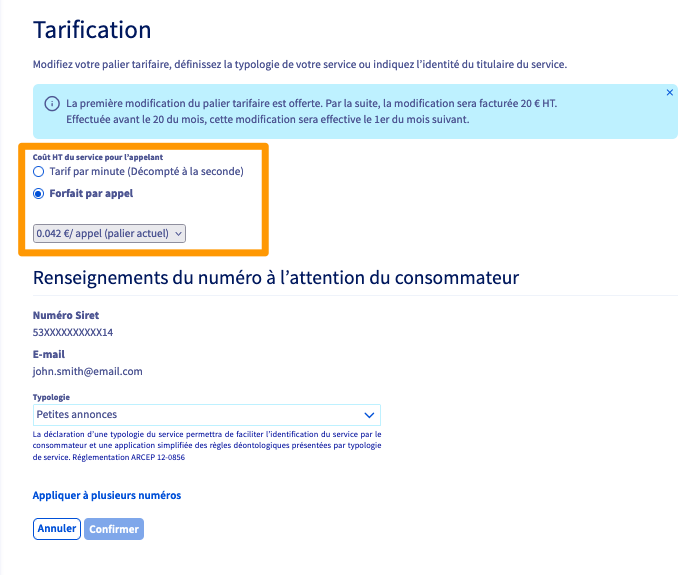Click the Tarification page heading

(x=92, y=30)
